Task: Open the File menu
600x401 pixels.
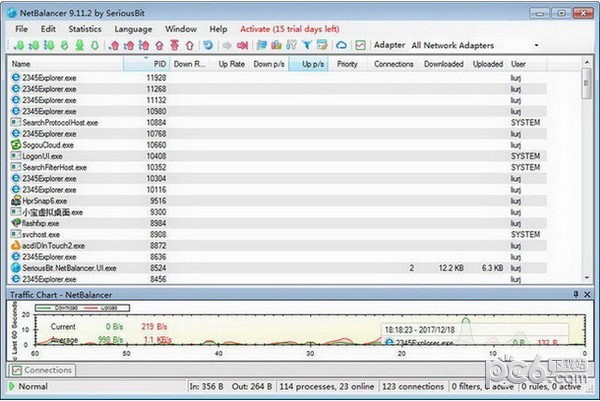Action: [21, 29]
